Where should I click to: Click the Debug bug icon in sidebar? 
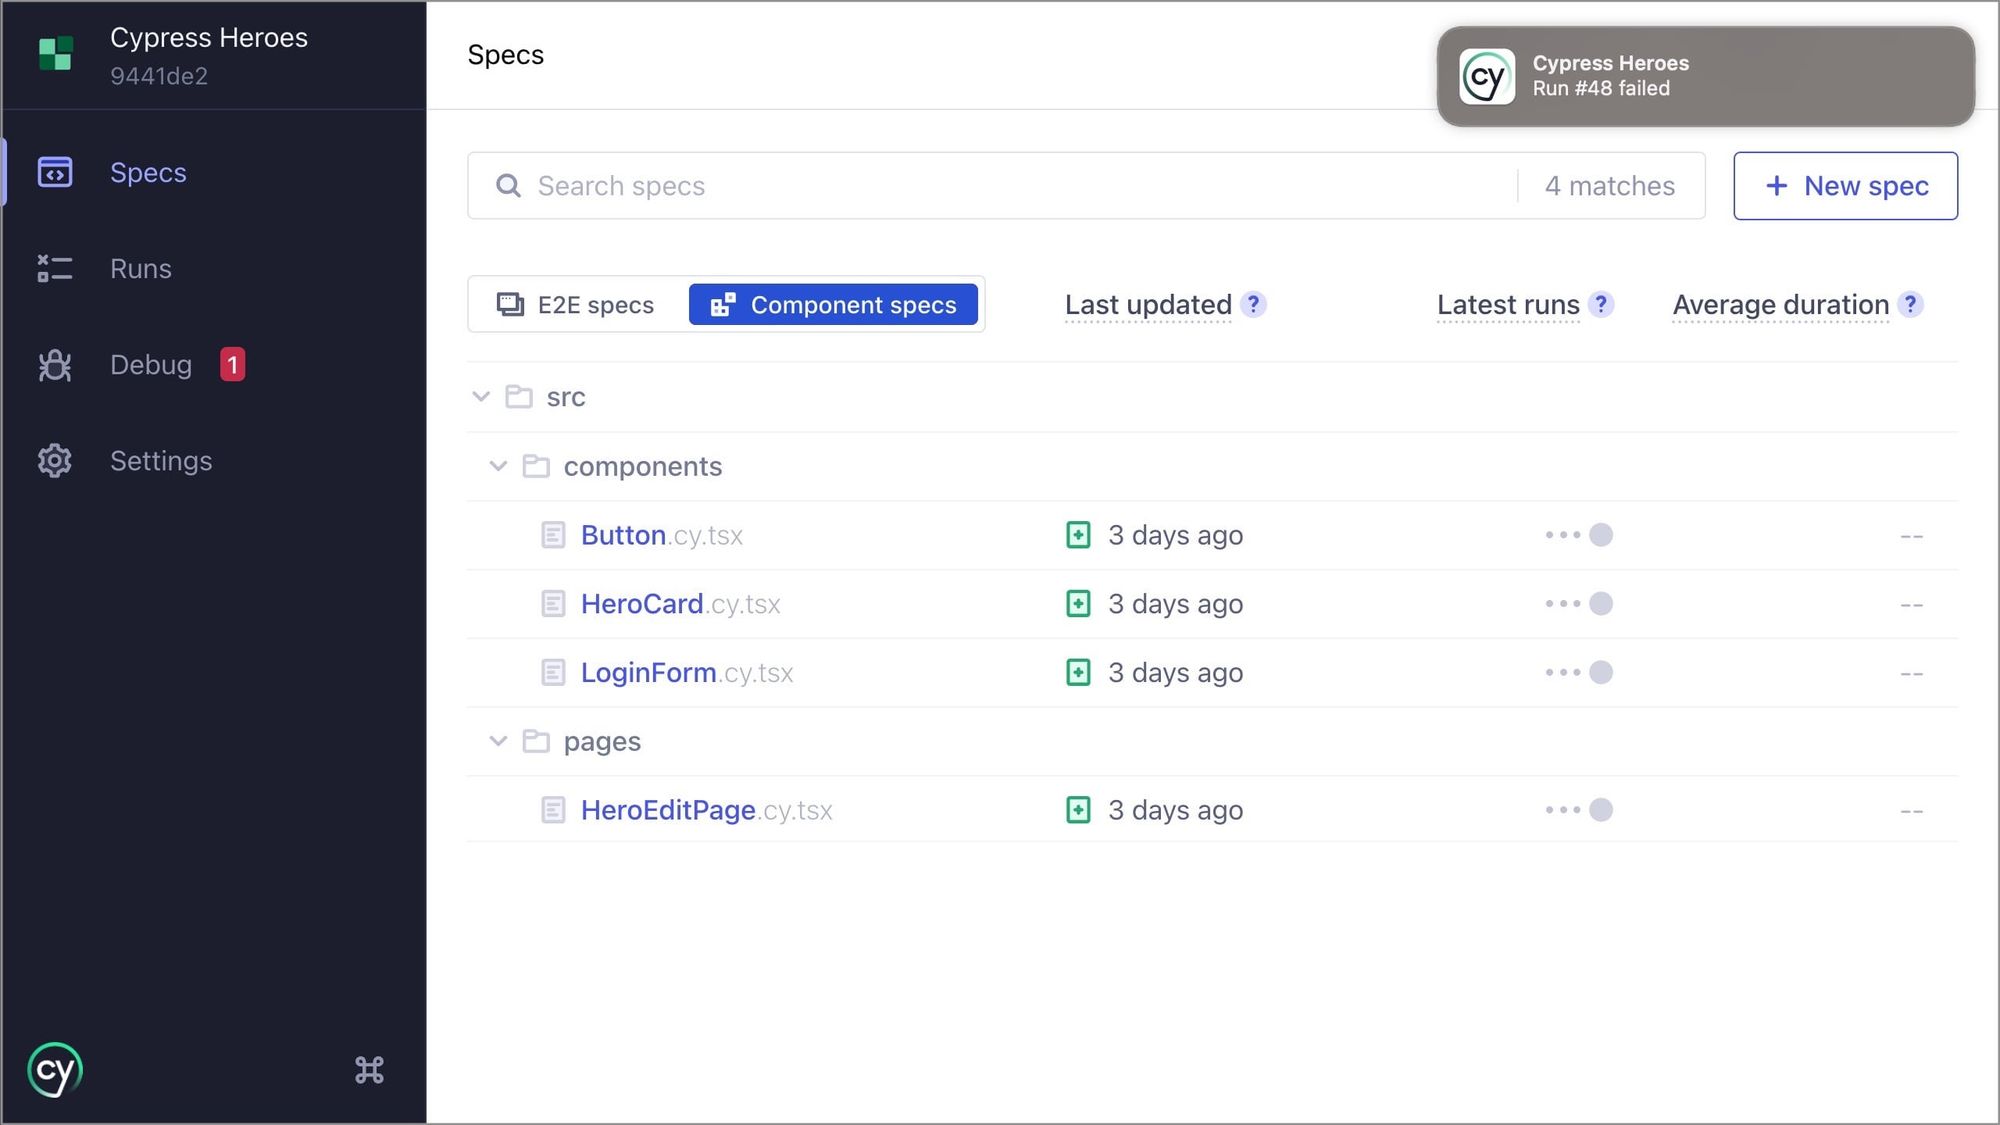[x=55, y=365]
